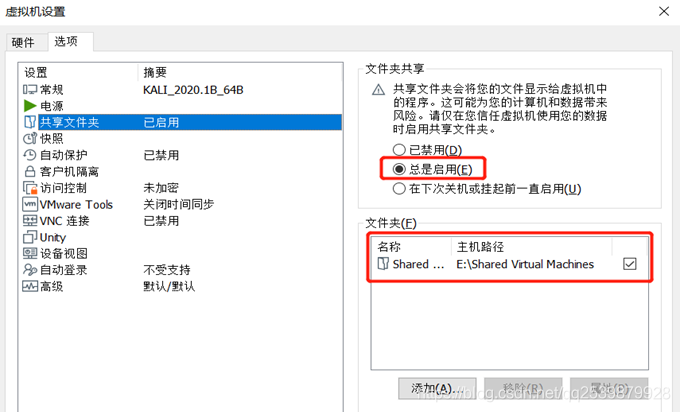Viewport: 680px width, 412px height.
Task: Close the 虚拟机设置 dialog window
Action: point(664,11)
